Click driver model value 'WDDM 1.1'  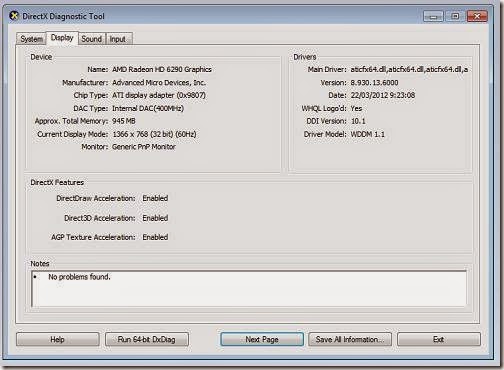click(367, 134)
